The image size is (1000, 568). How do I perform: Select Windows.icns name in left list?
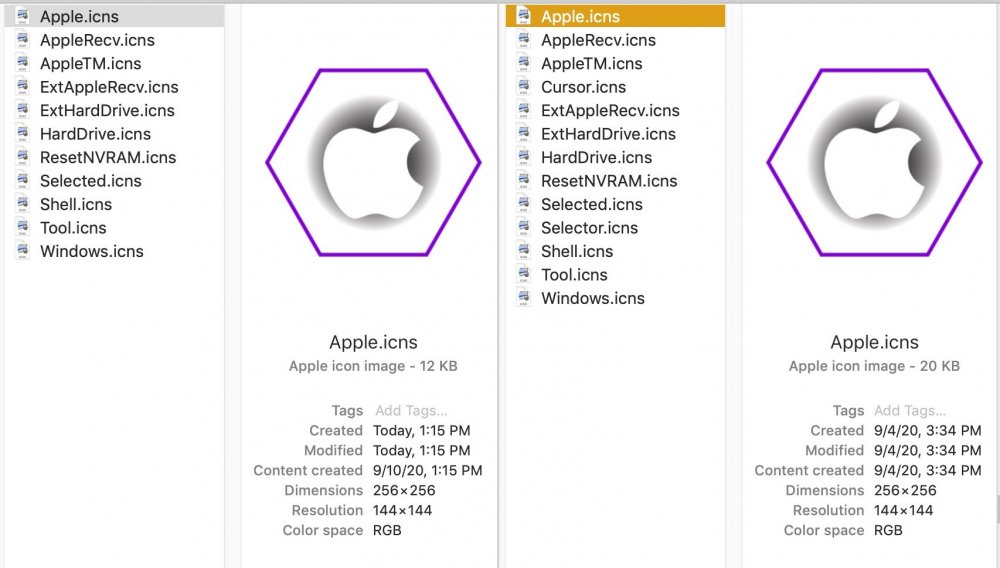92,252
